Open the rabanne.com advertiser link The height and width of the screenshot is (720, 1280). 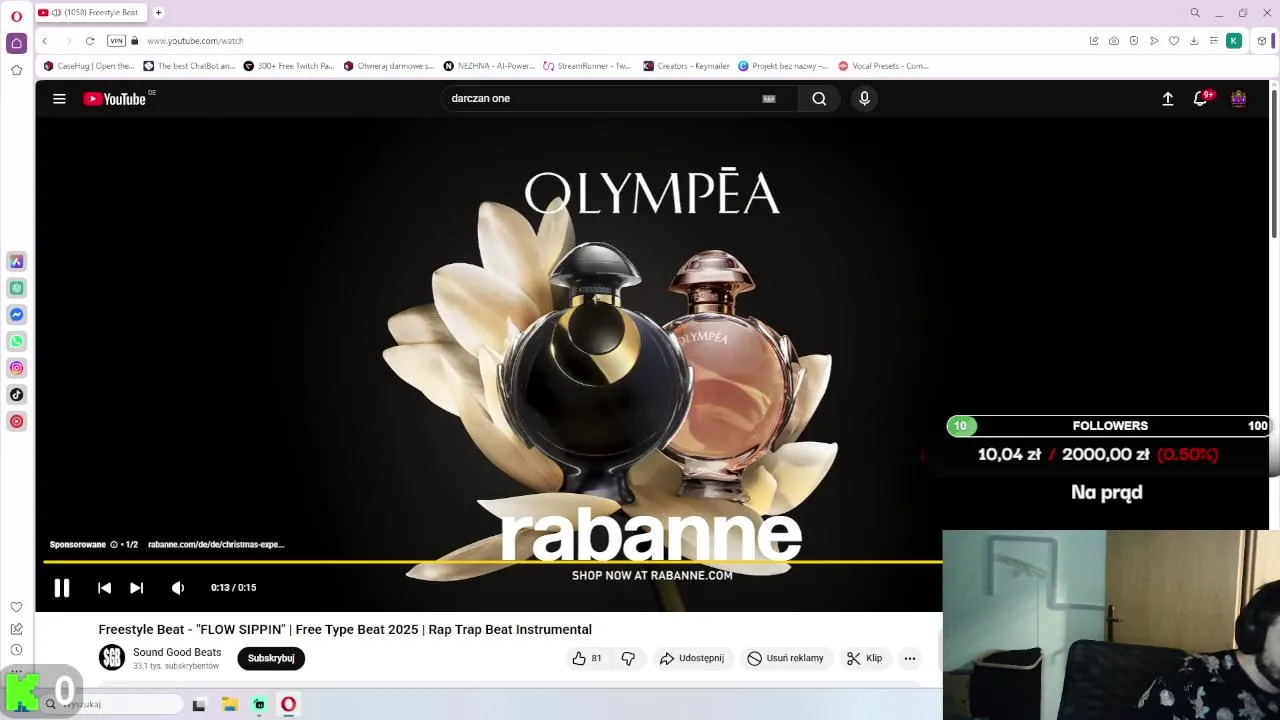point(216,545)
